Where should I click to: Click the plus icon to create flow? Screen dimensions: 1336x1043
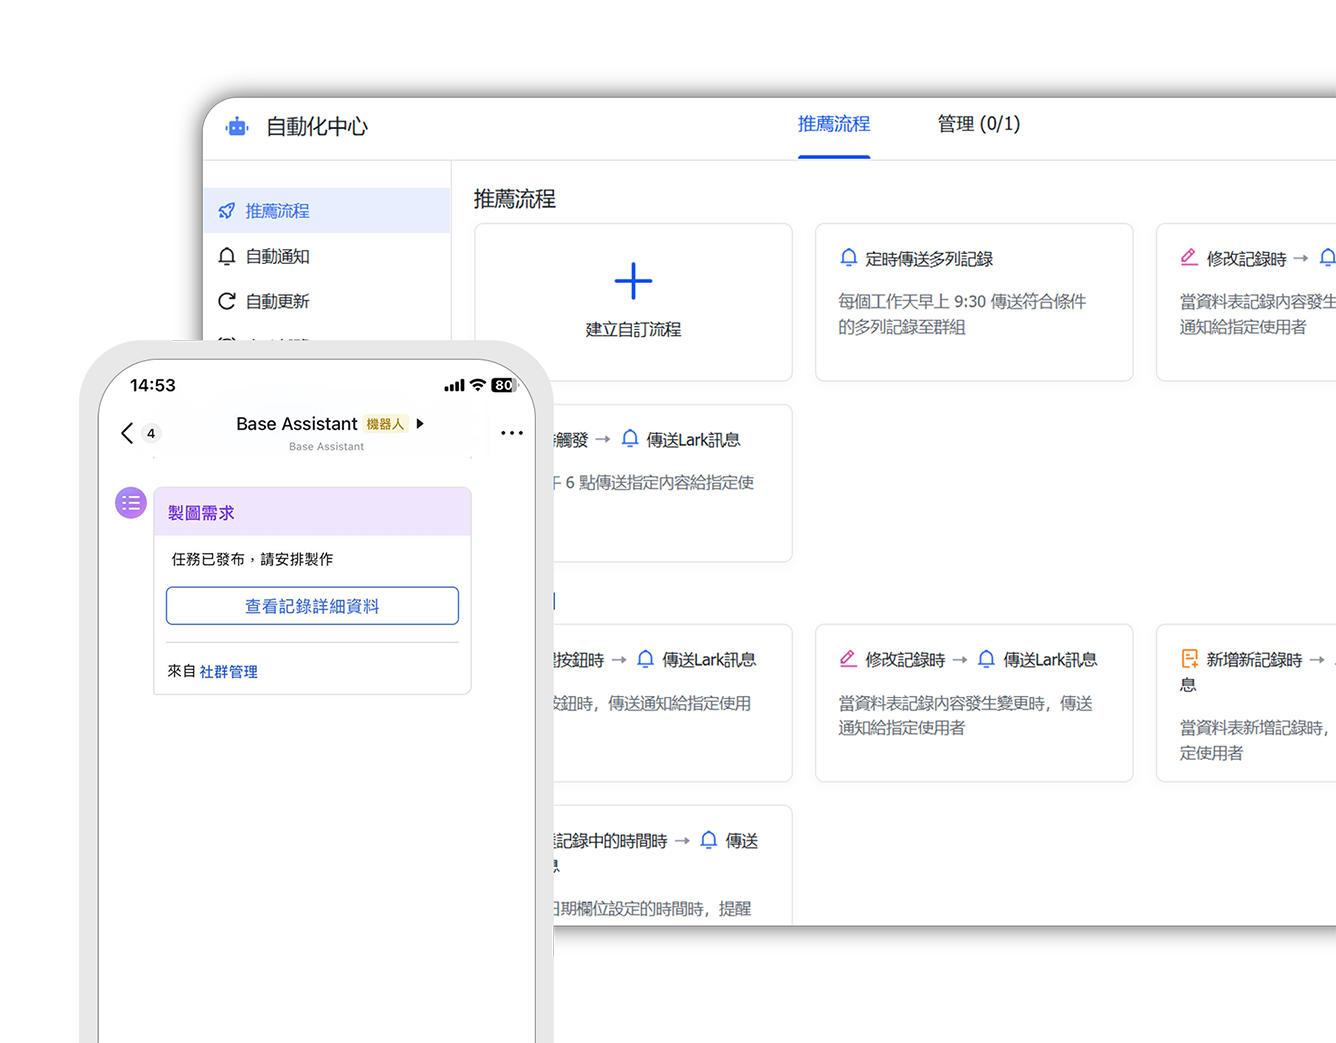(x=633, y=281)
